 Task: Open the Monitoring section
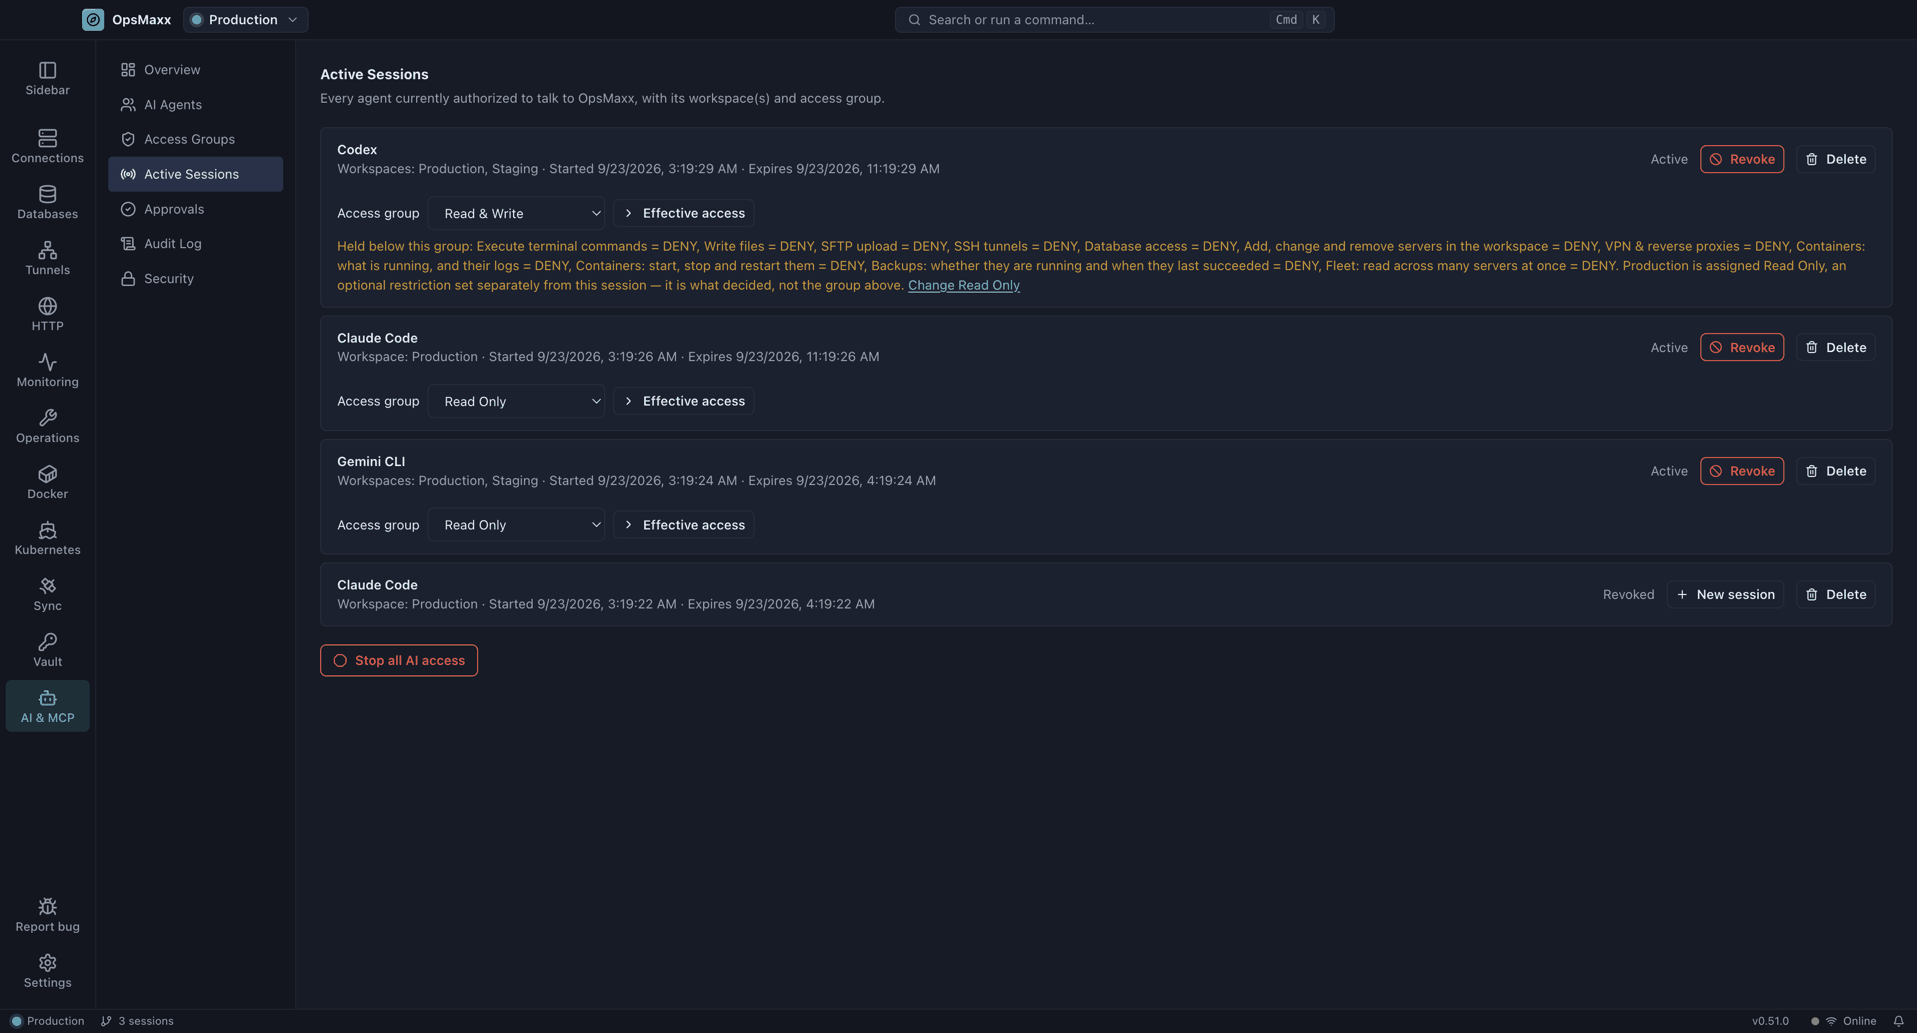click(47, 370)
